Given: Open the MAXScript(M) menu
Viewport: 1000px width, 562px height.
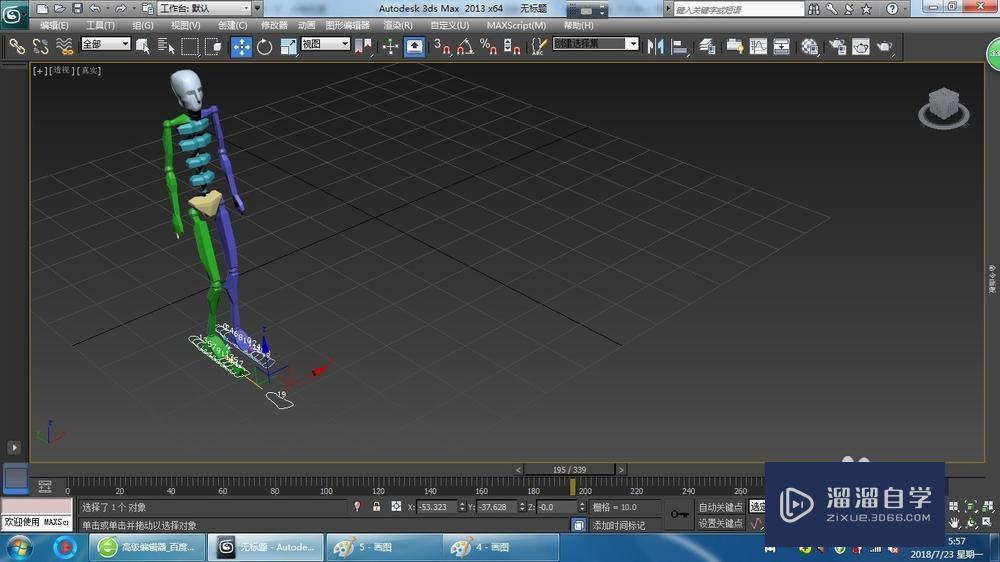Looking at the screenshot, I should click(x=516, y=26).
